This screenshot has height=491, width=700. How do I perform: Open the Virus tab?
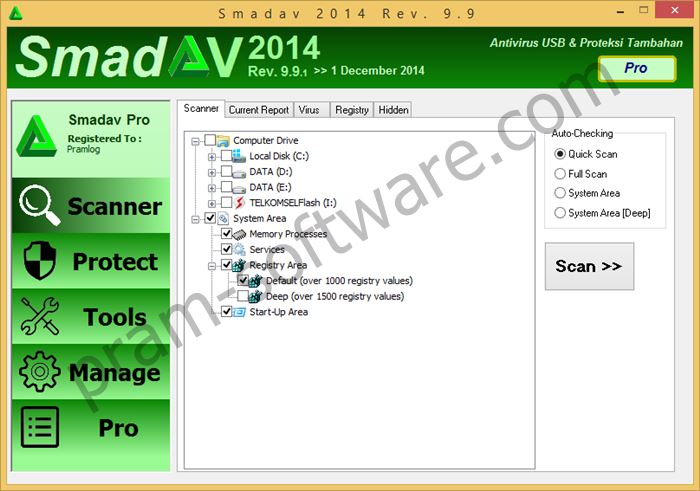[x=312, y=110]
